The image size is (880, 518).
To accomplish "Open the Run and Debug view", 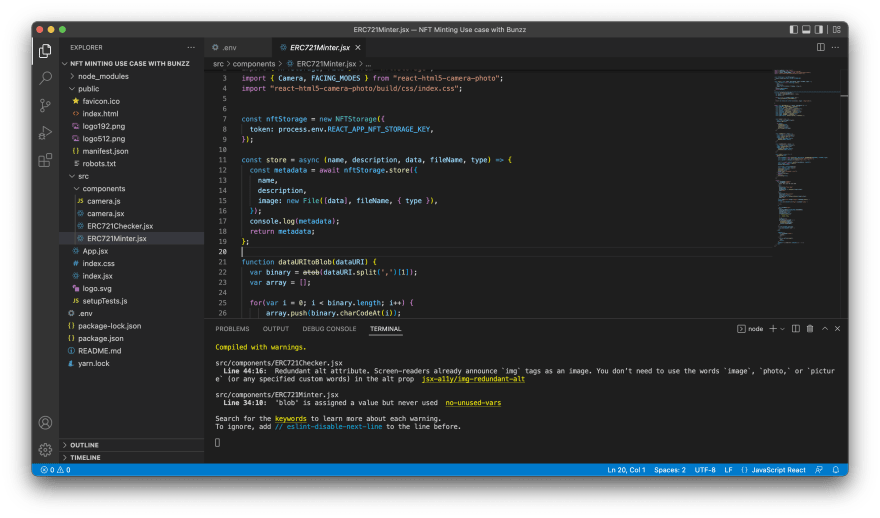I will point(45,133).
